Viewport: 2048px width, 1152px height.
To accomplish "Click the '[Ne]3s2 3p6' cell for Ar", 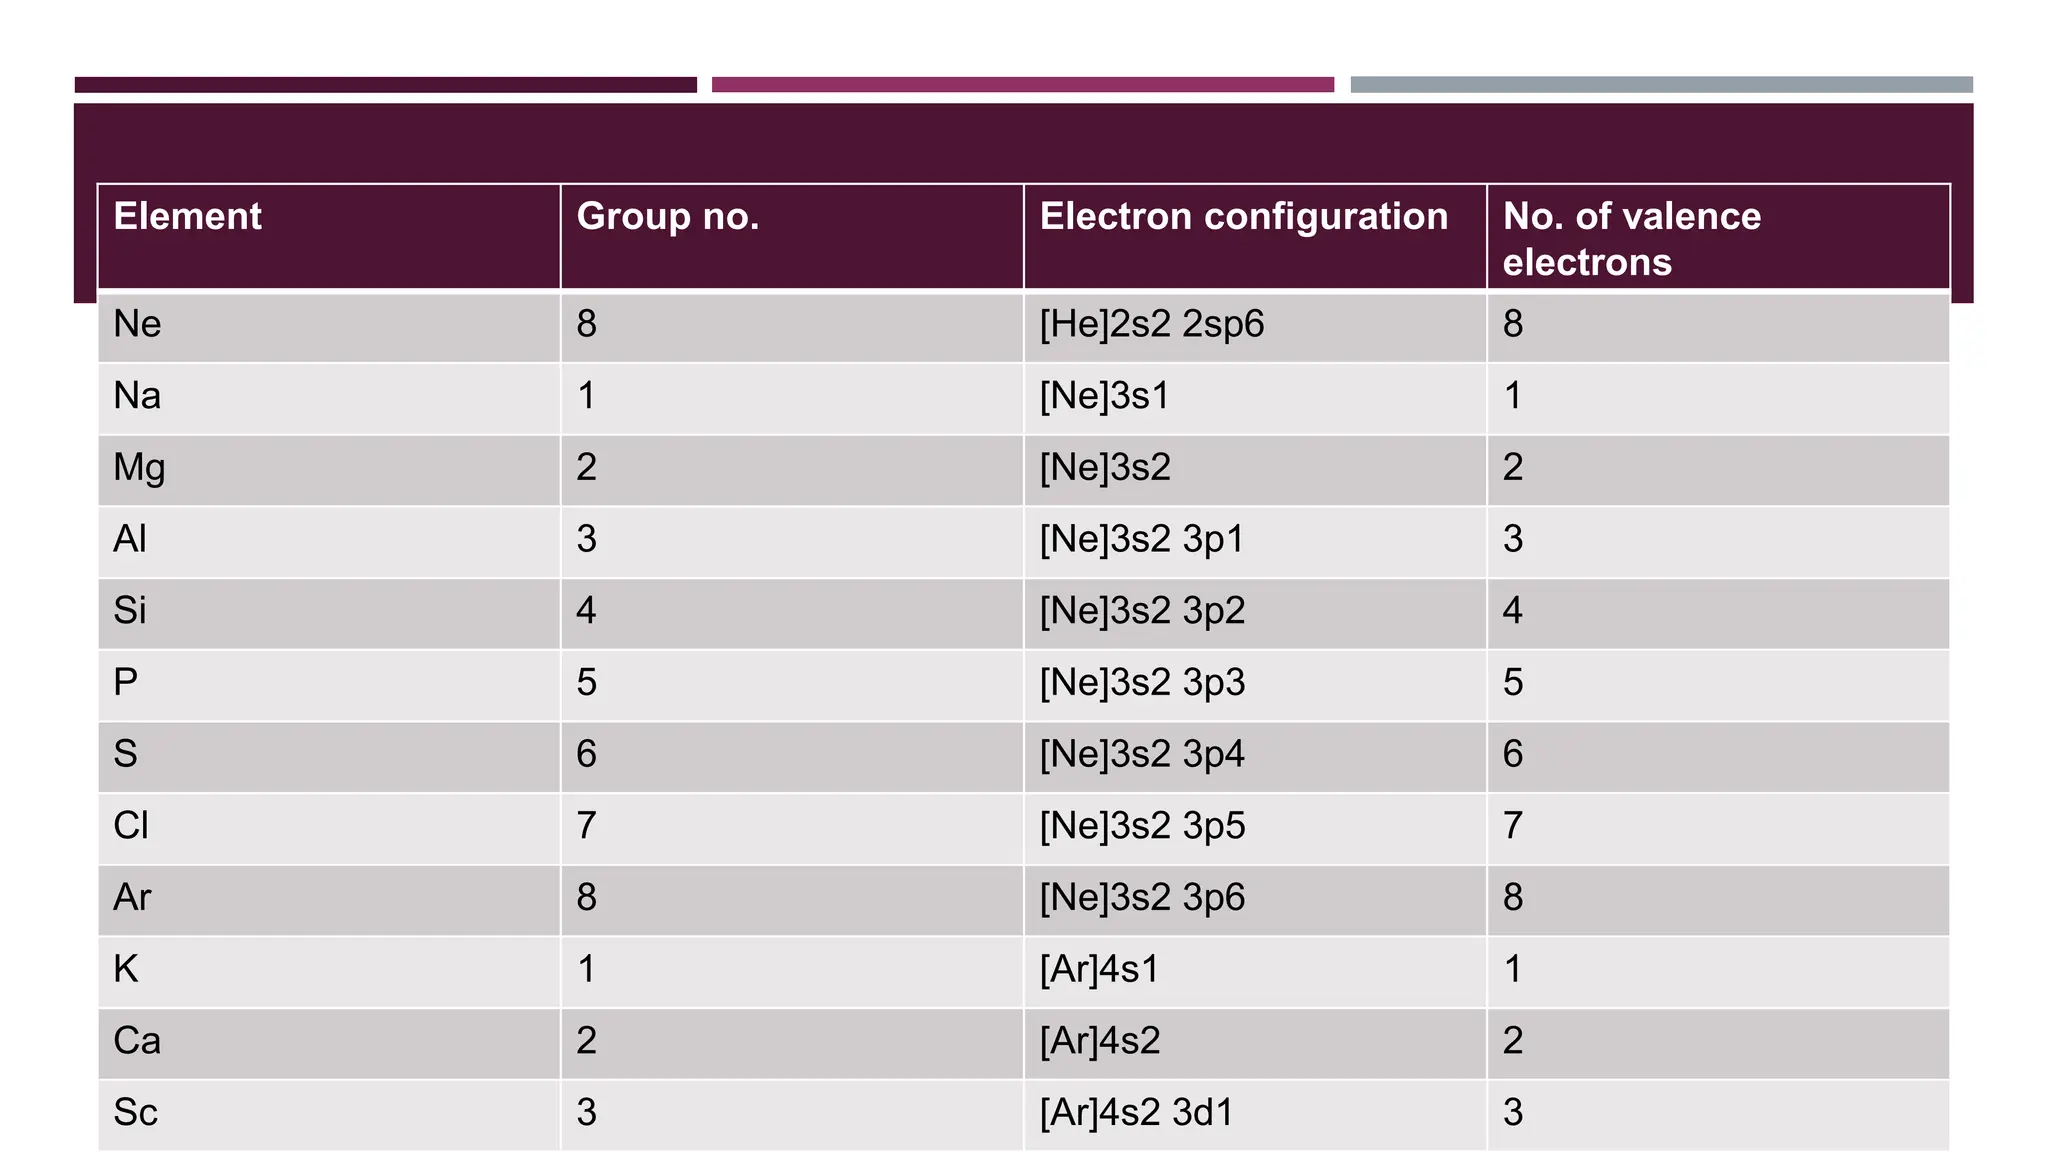I will [x=1142, y=898].
